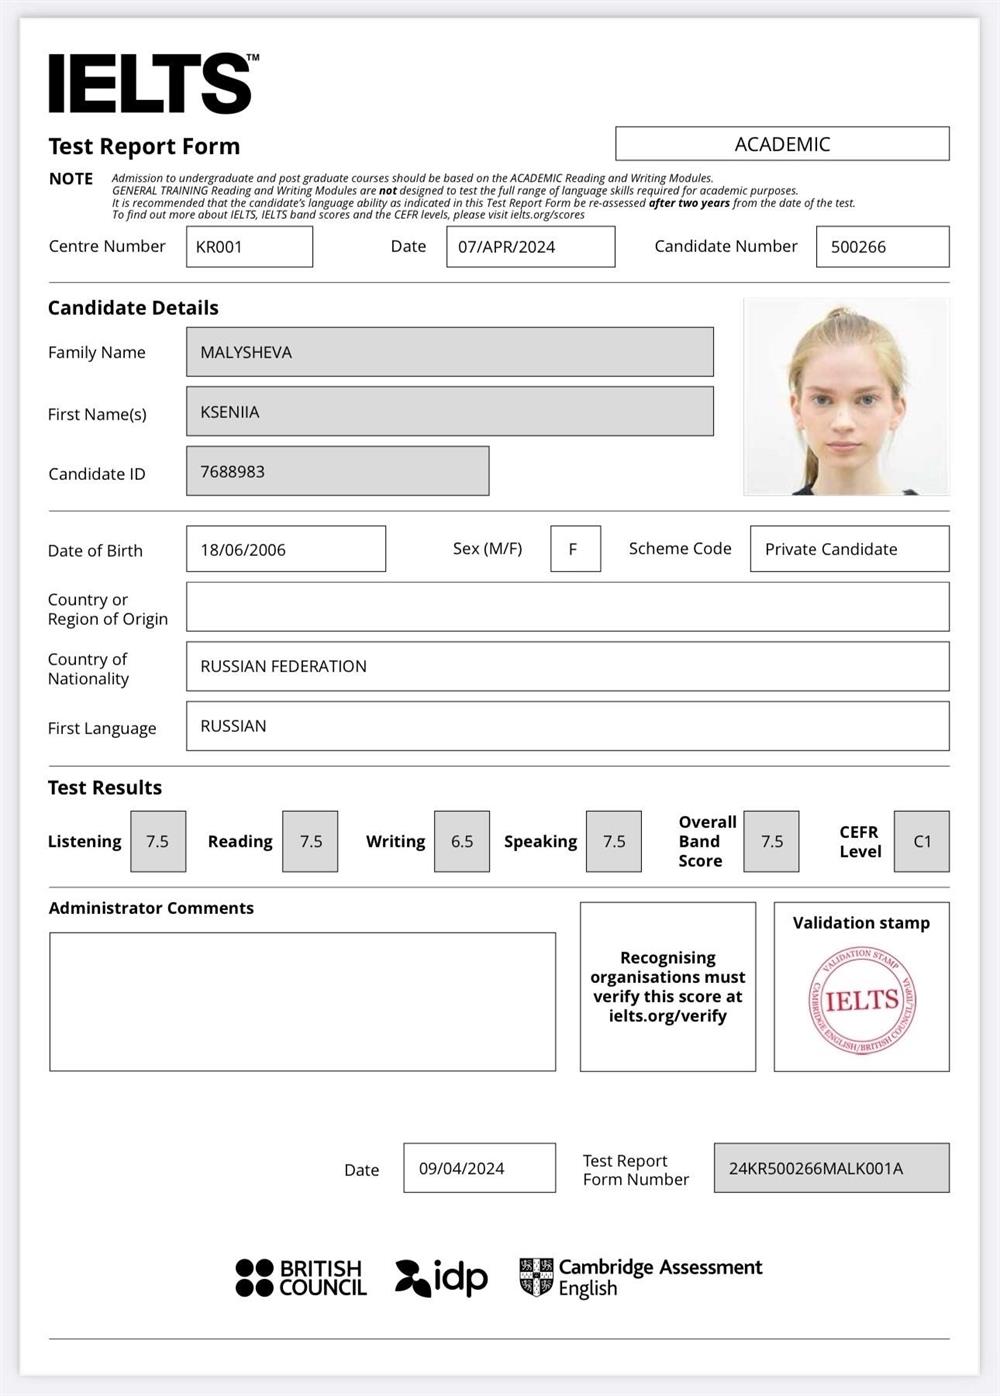Click the idp logo

point(441,1277)
